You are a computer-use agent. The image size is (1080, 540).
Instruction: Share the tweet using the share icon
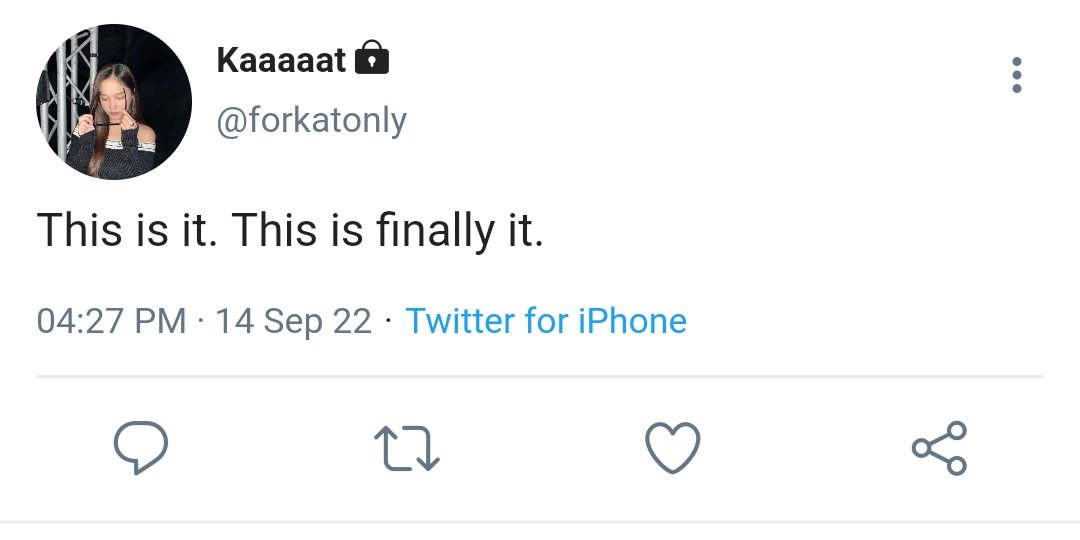[939, 448]
